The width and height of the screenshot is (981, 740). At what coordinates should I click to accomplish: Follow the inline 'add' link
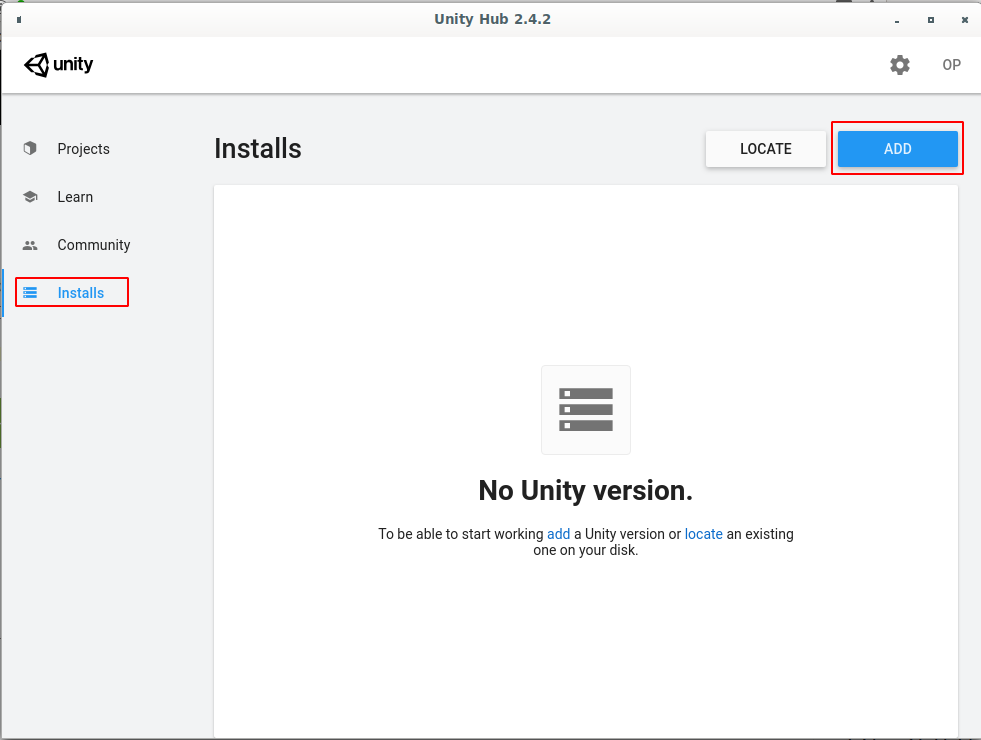558,534
